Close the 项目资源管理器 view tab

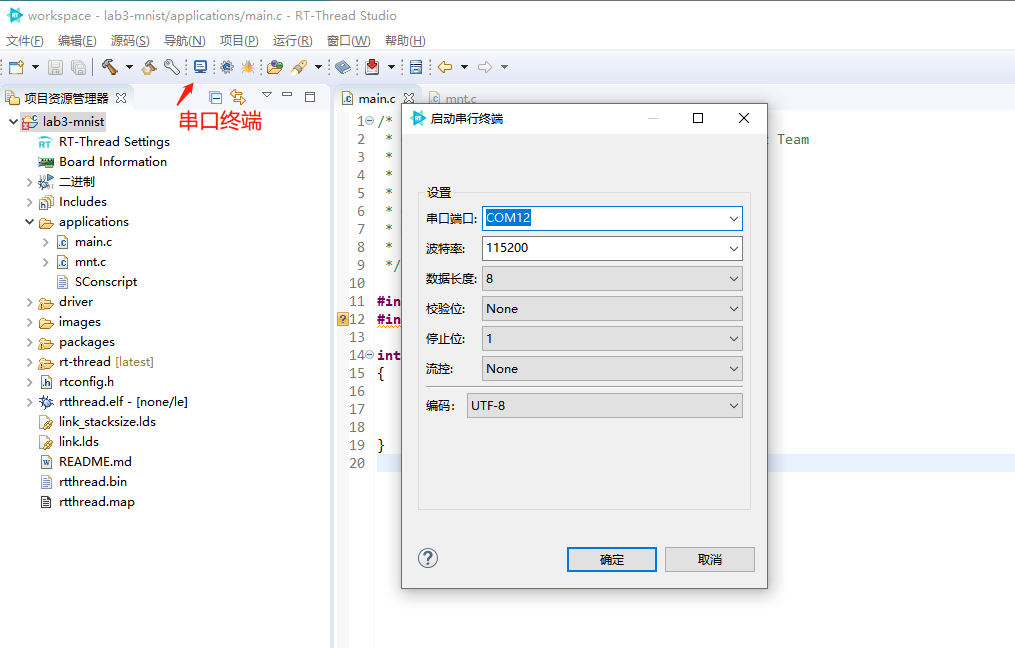pos(120,98)
